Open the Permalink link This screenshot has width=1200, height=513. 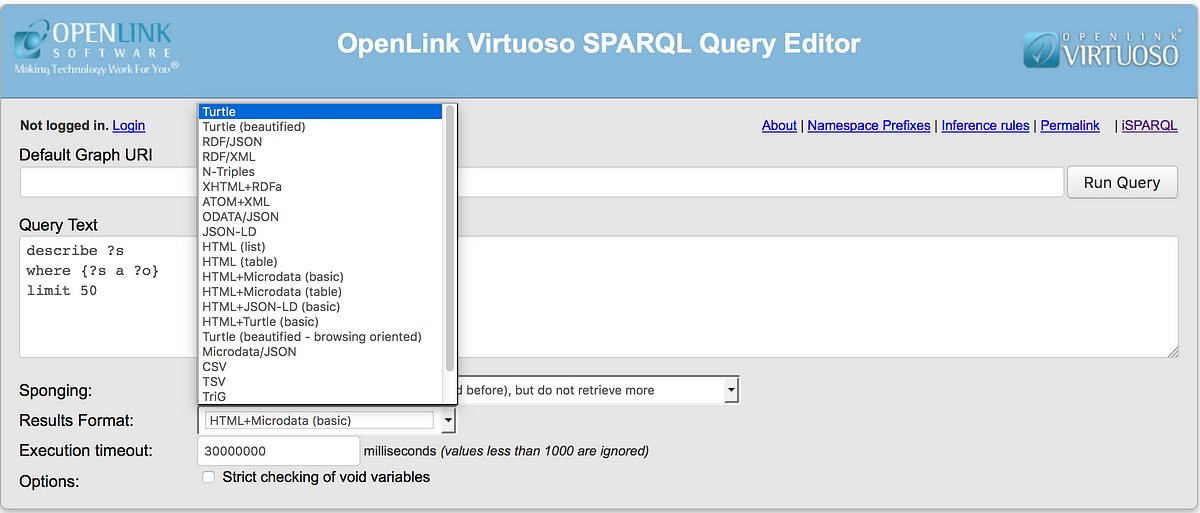click(x=1070, y=125)
